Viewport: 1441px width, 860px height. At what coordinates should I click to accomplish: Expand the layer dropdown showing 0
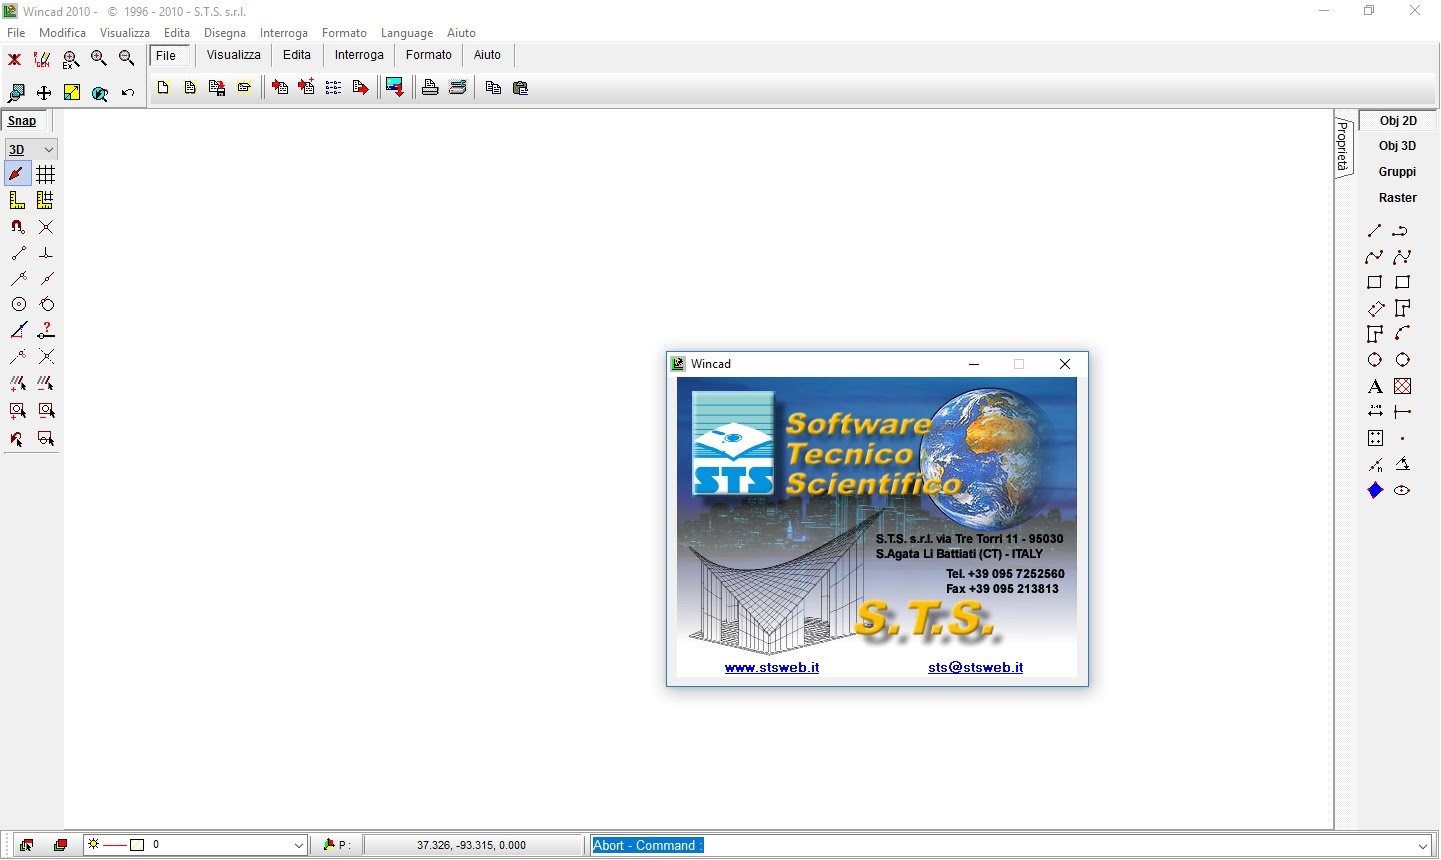click(x=298, y=845)
